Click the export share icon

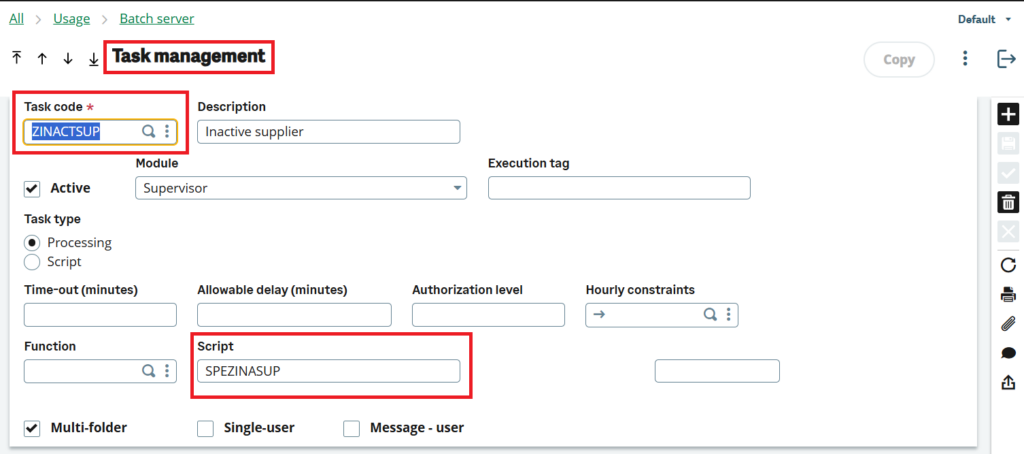pyautogui.click(x=1008, y=382)
